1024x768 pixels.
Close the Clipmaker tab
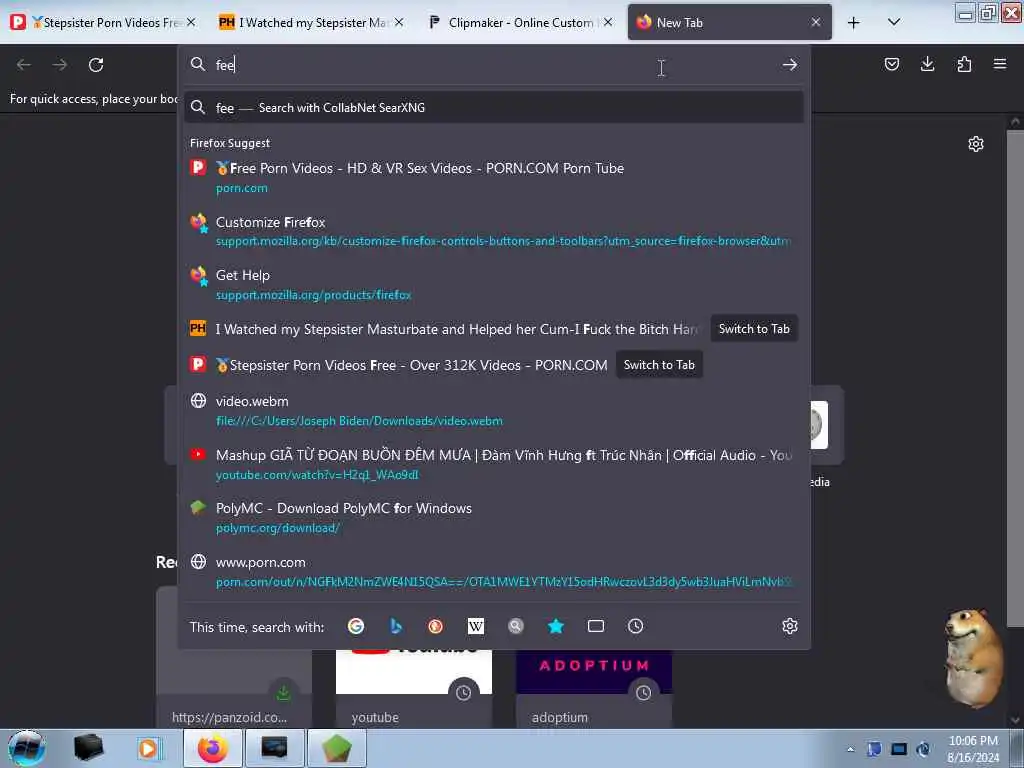tap(608, 22)
